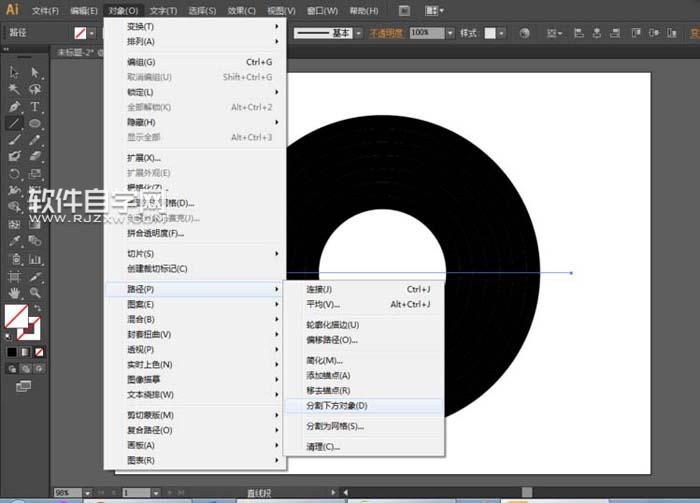
Task: Open the opacity 100% dropdown arrow
Action: [x=450, y=33]
